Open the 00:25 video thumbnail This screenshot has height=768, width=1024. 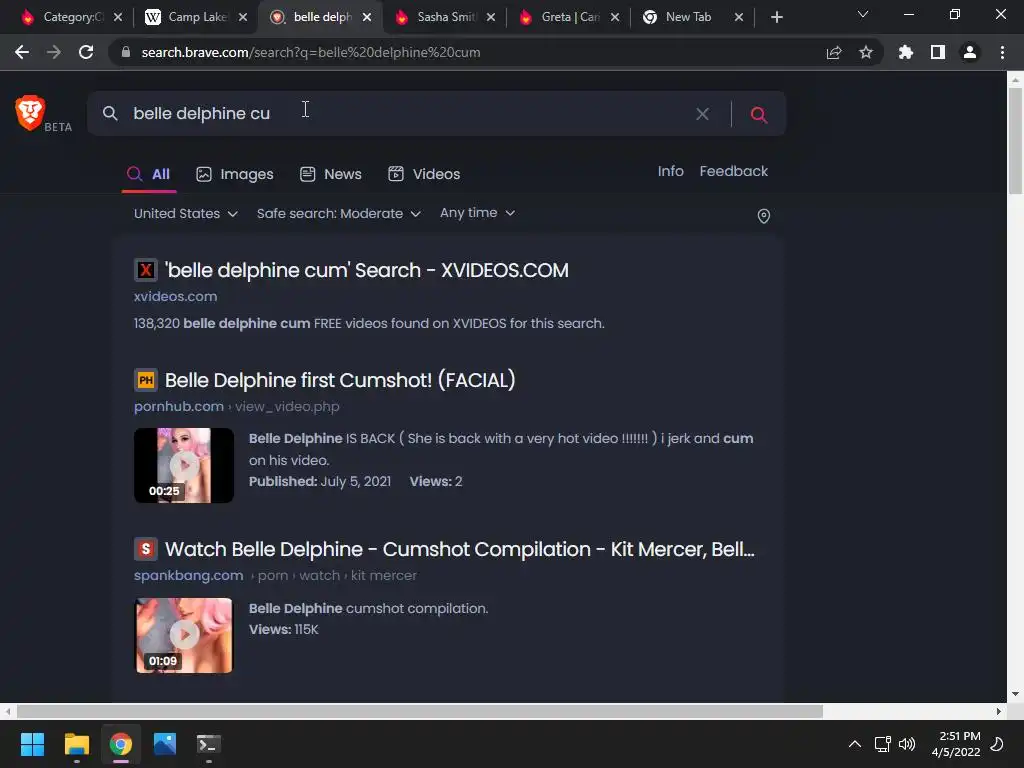click(184, 465)
